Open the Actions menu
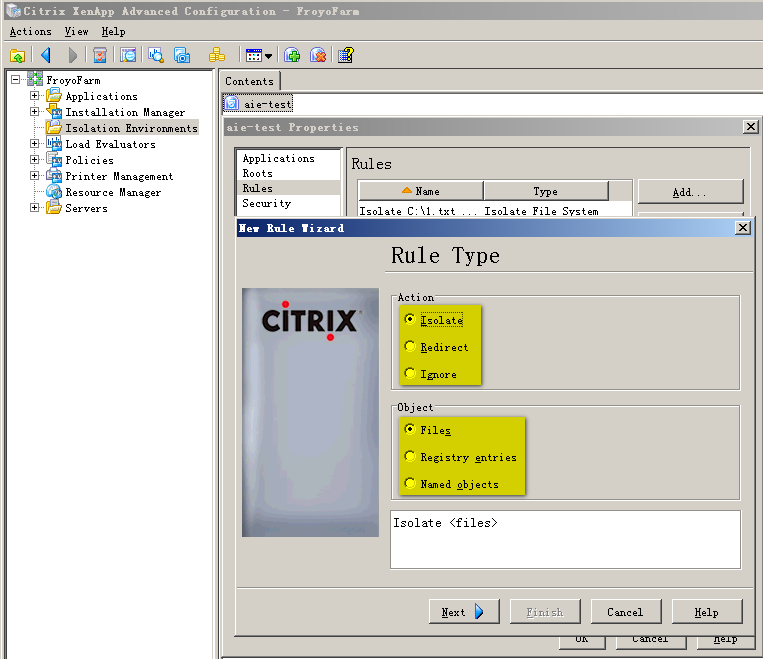Image resolution: width=763 pixels, height=659 pixels. click(30, 32)
